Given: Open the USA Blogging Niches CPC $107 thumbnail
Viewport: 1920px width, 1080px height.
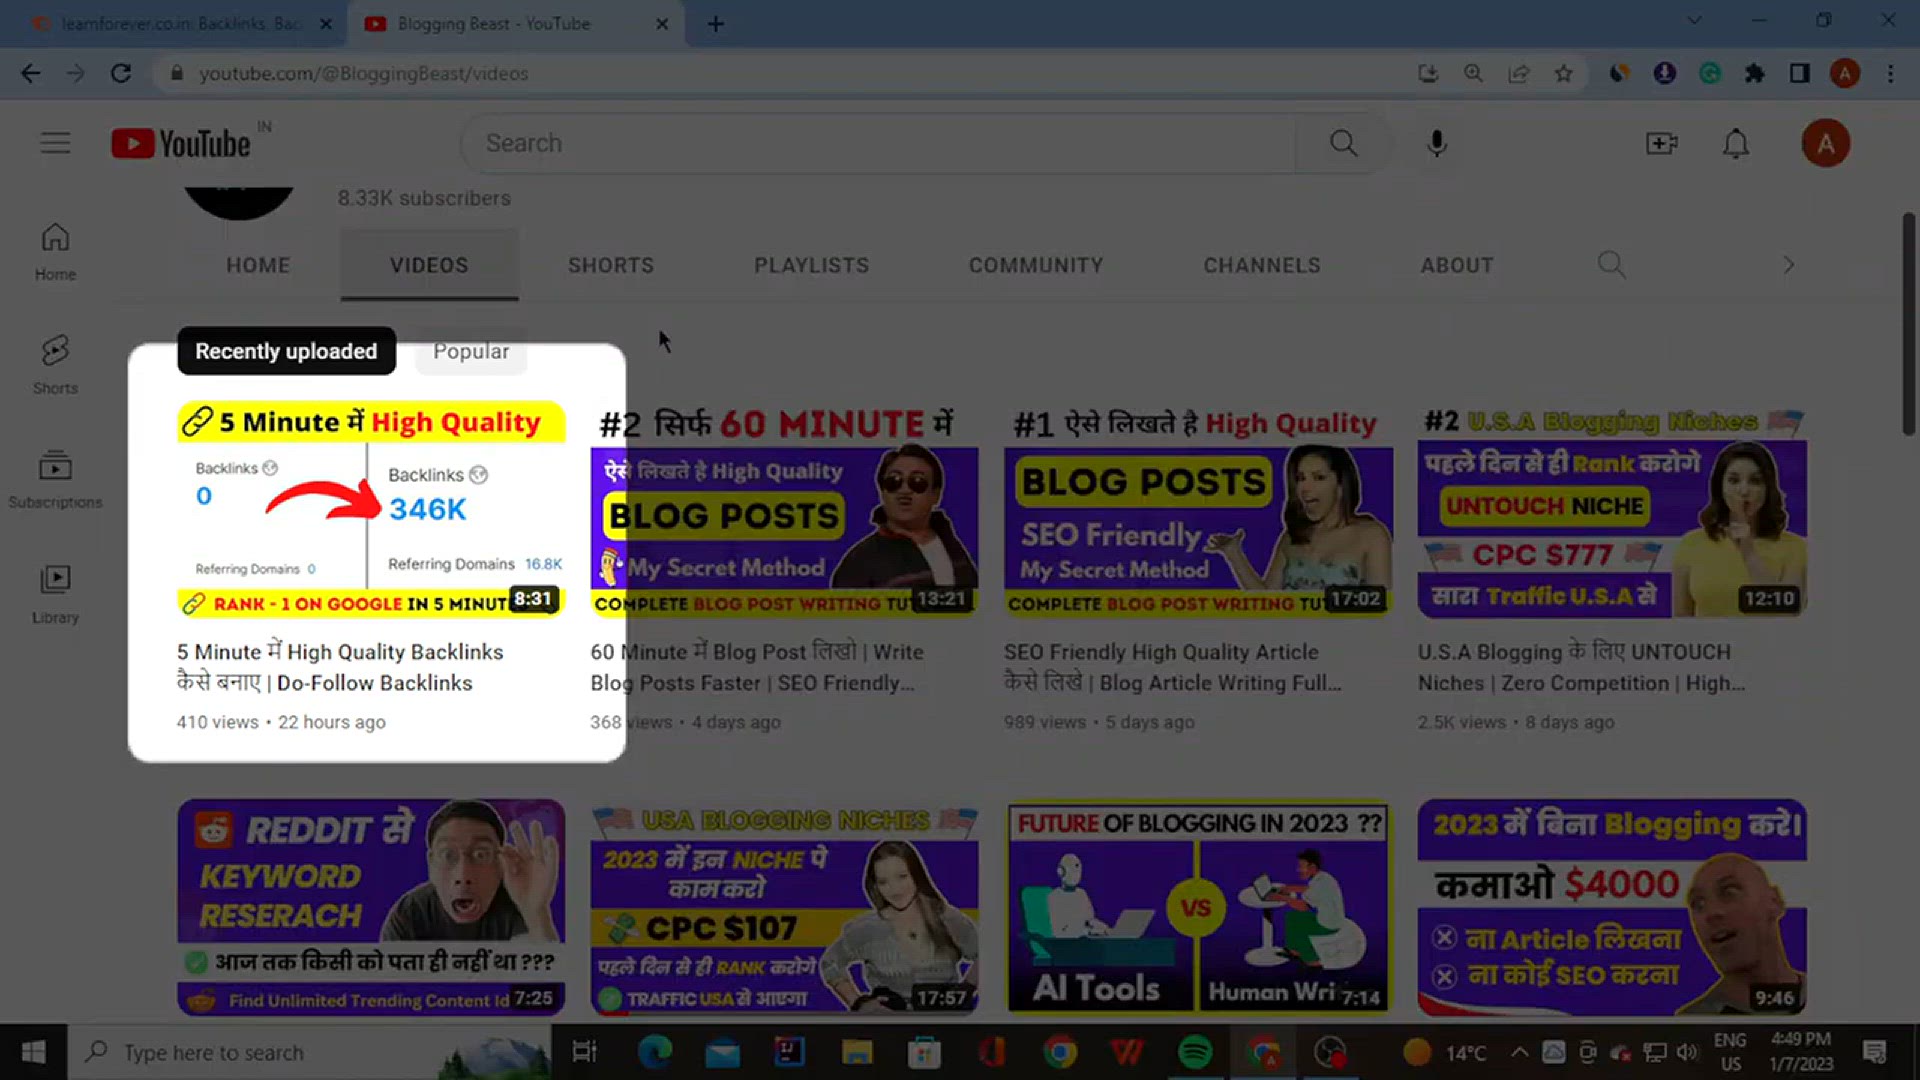Looking at the screenshot, I should [784, 906].
